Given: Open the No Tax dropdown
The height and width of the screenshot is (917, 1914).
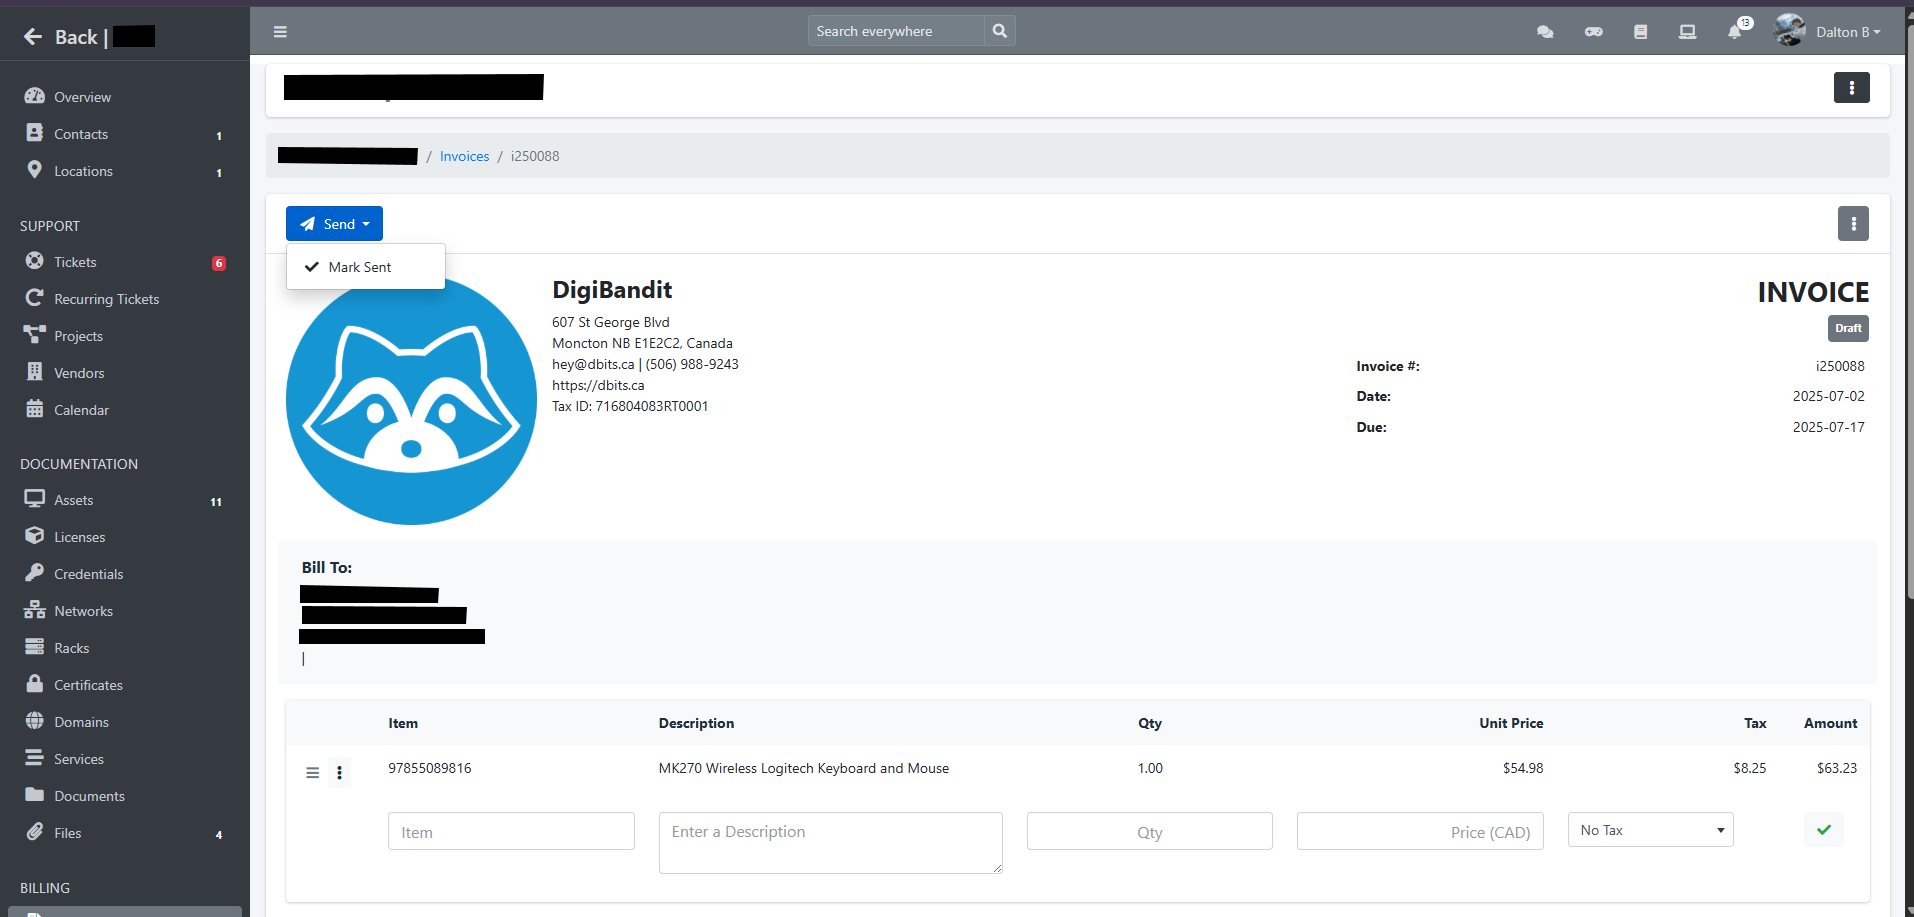Looking at the screenshot, I should click(x=1650, y=830).
